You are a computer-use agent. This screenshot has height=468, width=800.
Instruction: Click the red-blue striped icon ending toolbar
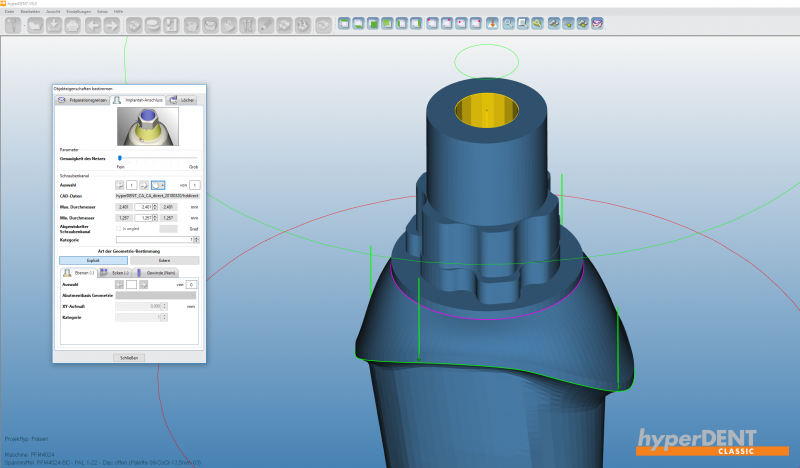pos(597,23)
